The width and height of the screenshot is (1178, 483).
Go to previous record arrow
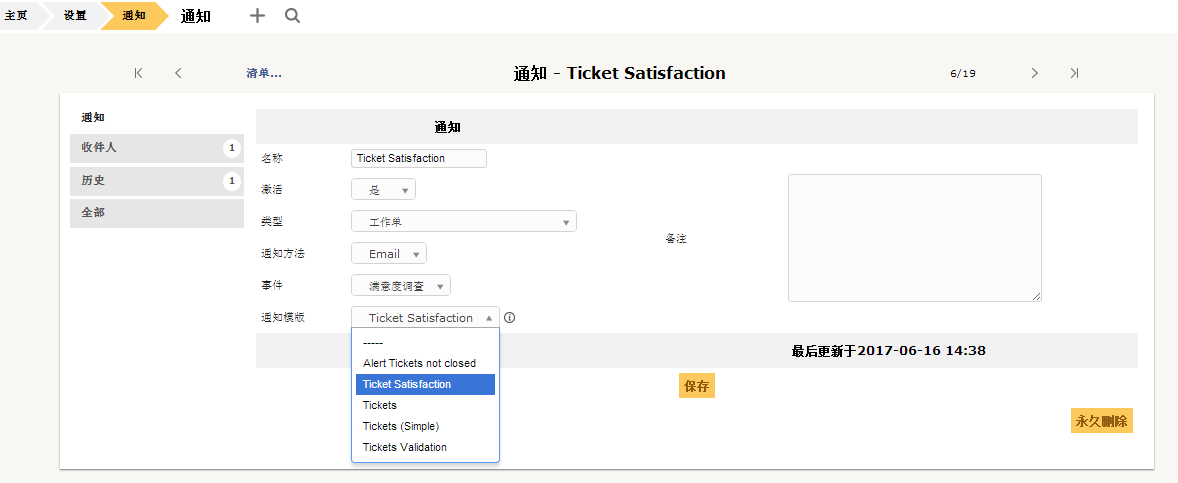[x=178, y=73]
